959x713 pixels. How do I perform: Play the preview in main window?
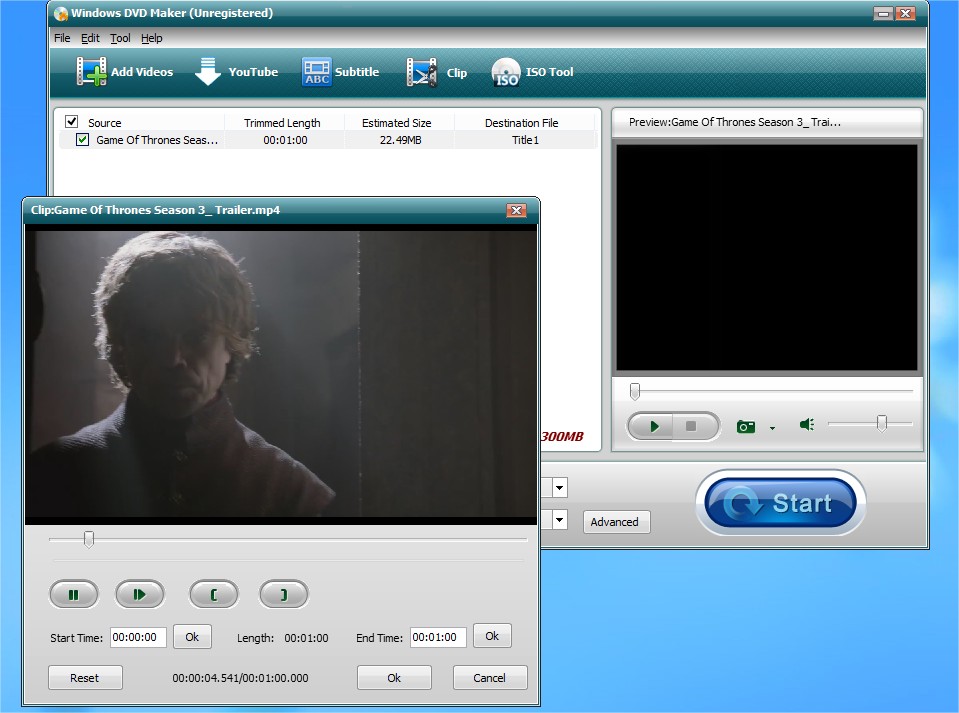[x=652, y=426]
